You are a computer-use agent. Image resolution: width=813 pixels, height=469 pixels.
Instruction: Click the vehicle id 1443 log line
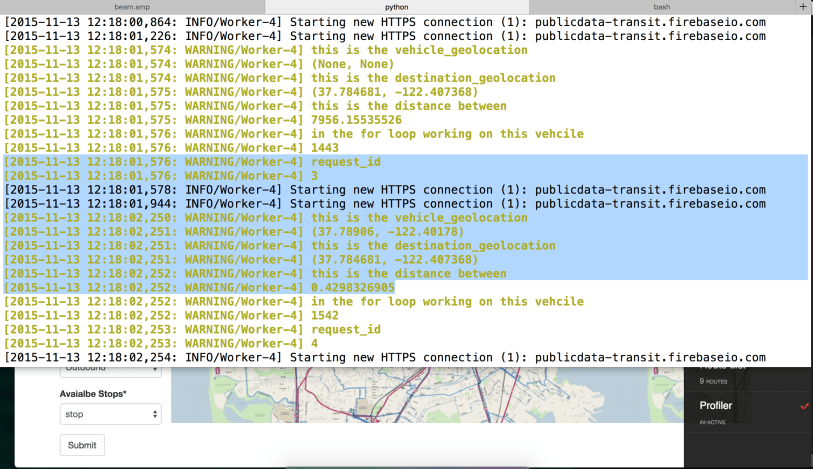pyautogui.click(x=172, y=148)
